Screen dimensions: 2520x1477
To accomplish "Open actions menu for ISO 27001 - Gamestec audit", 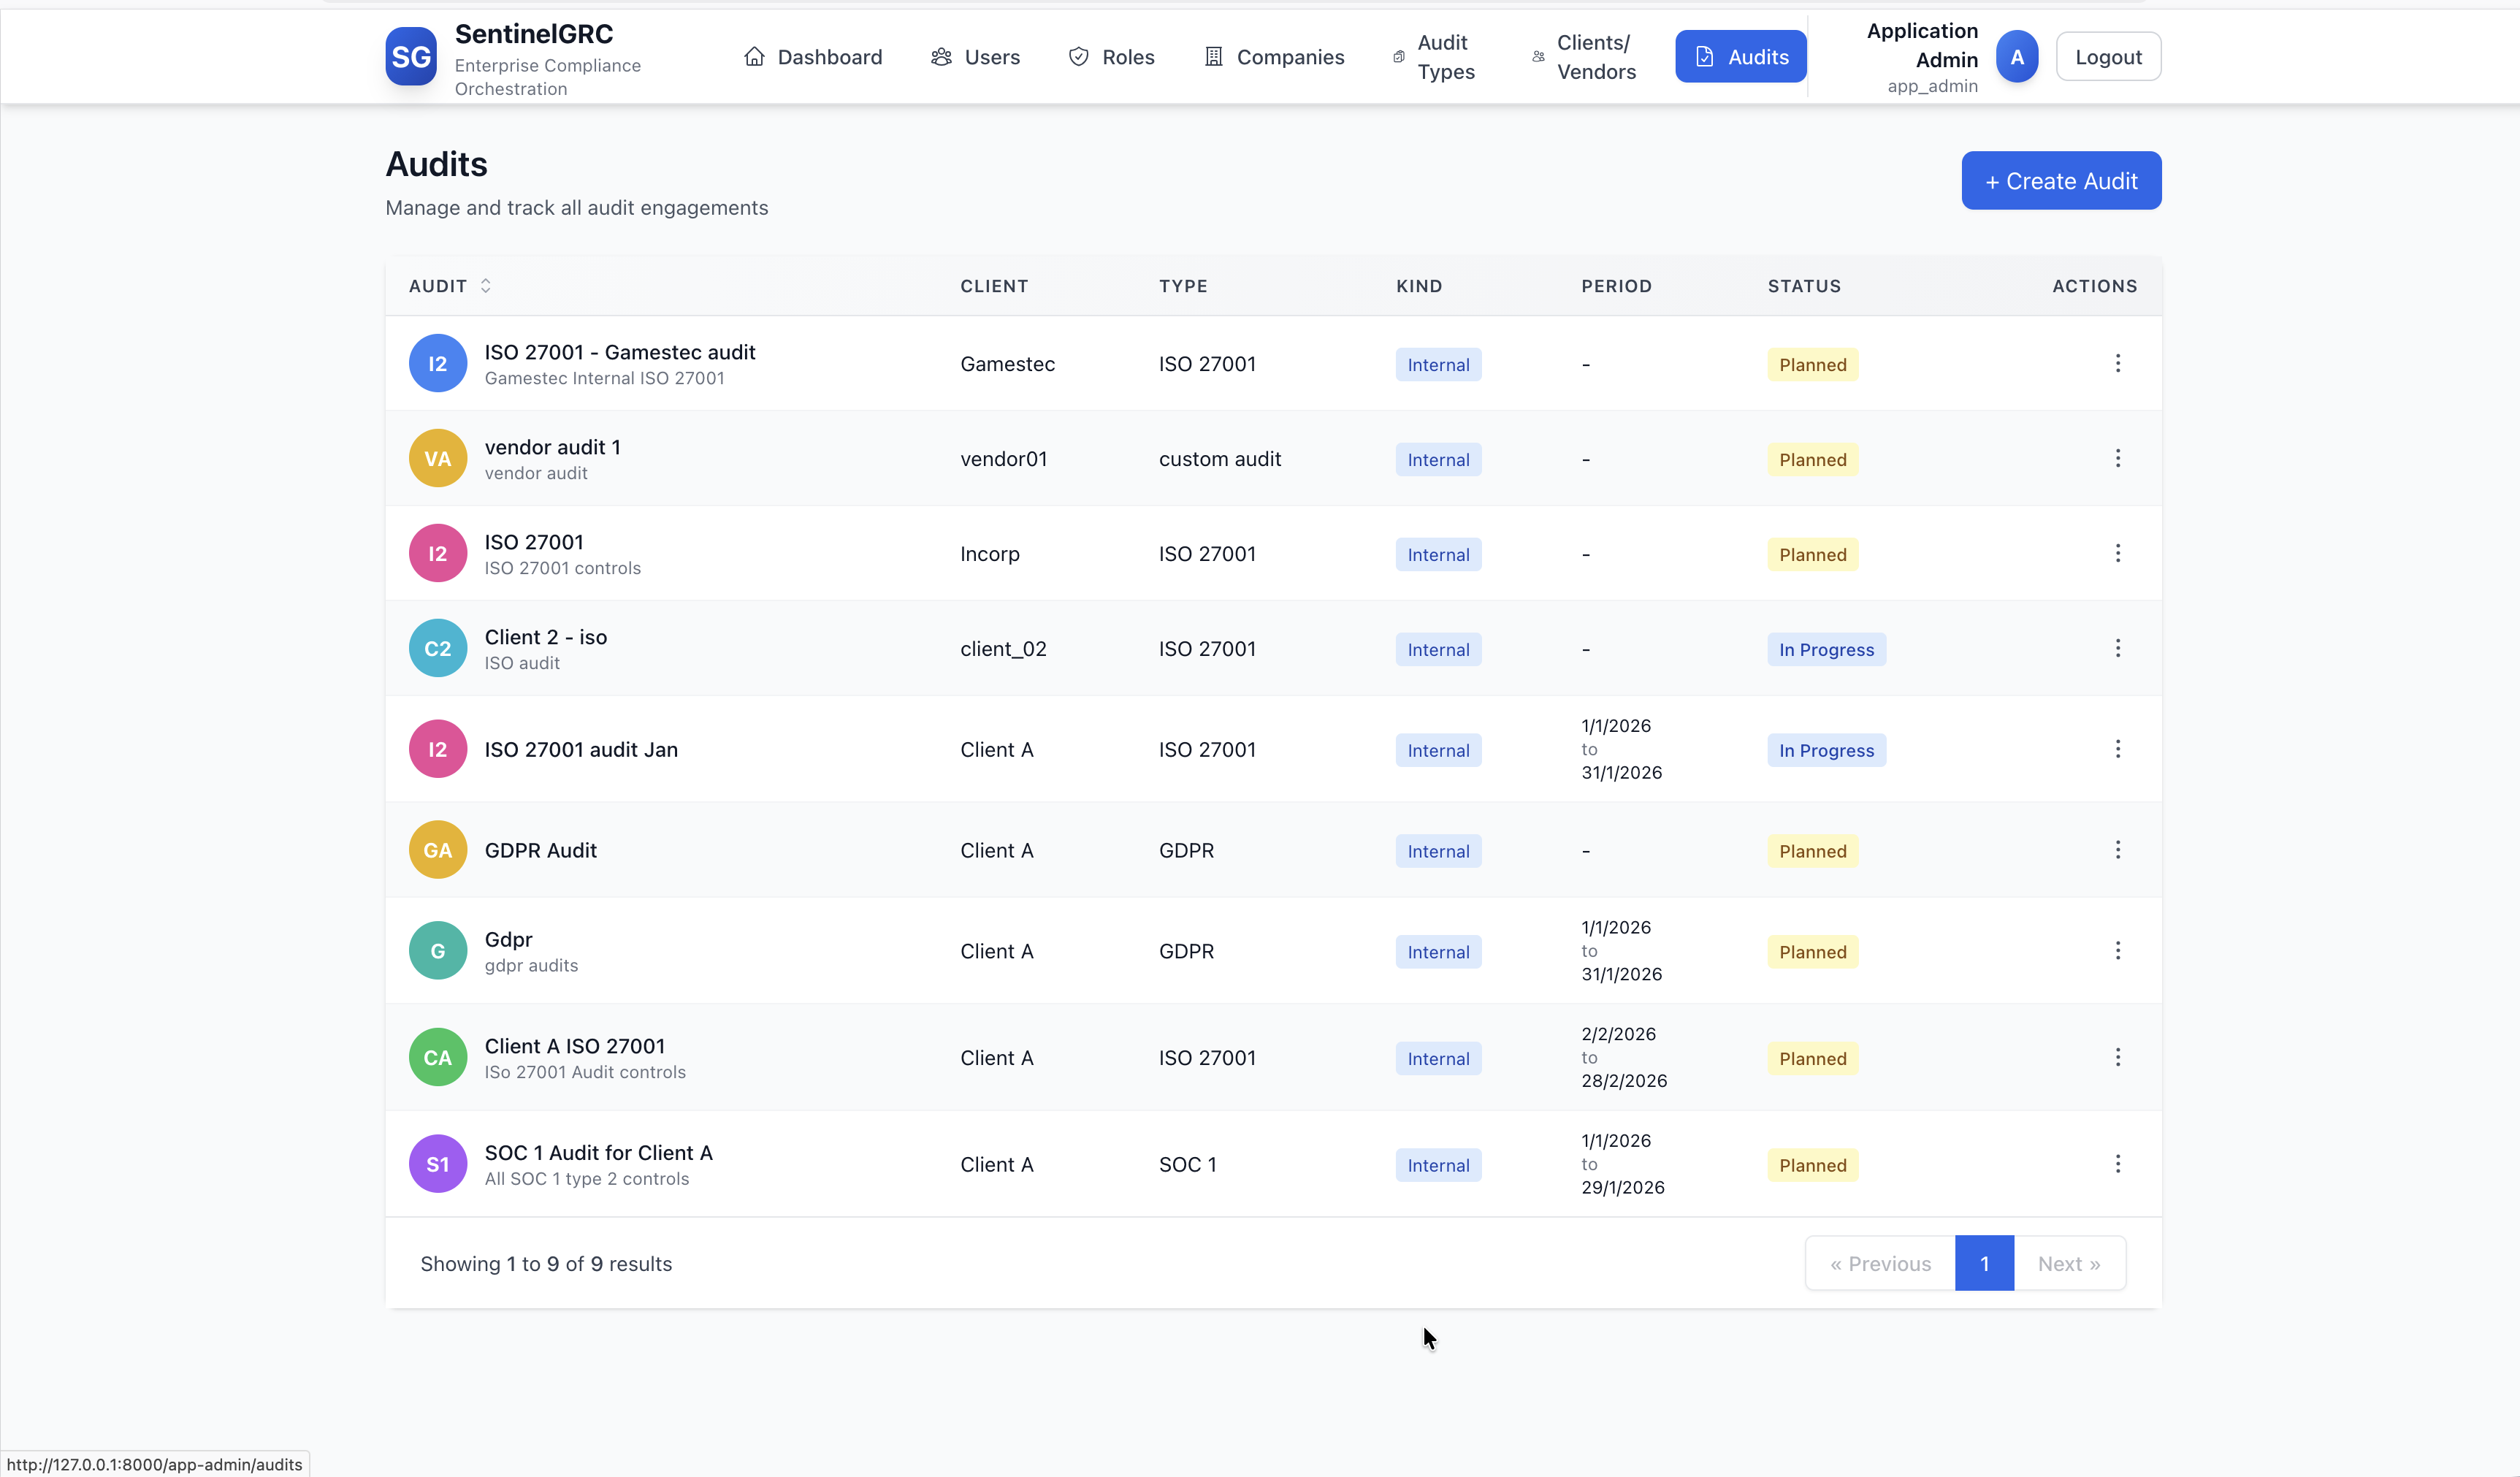I will [x=2117, y=363].
